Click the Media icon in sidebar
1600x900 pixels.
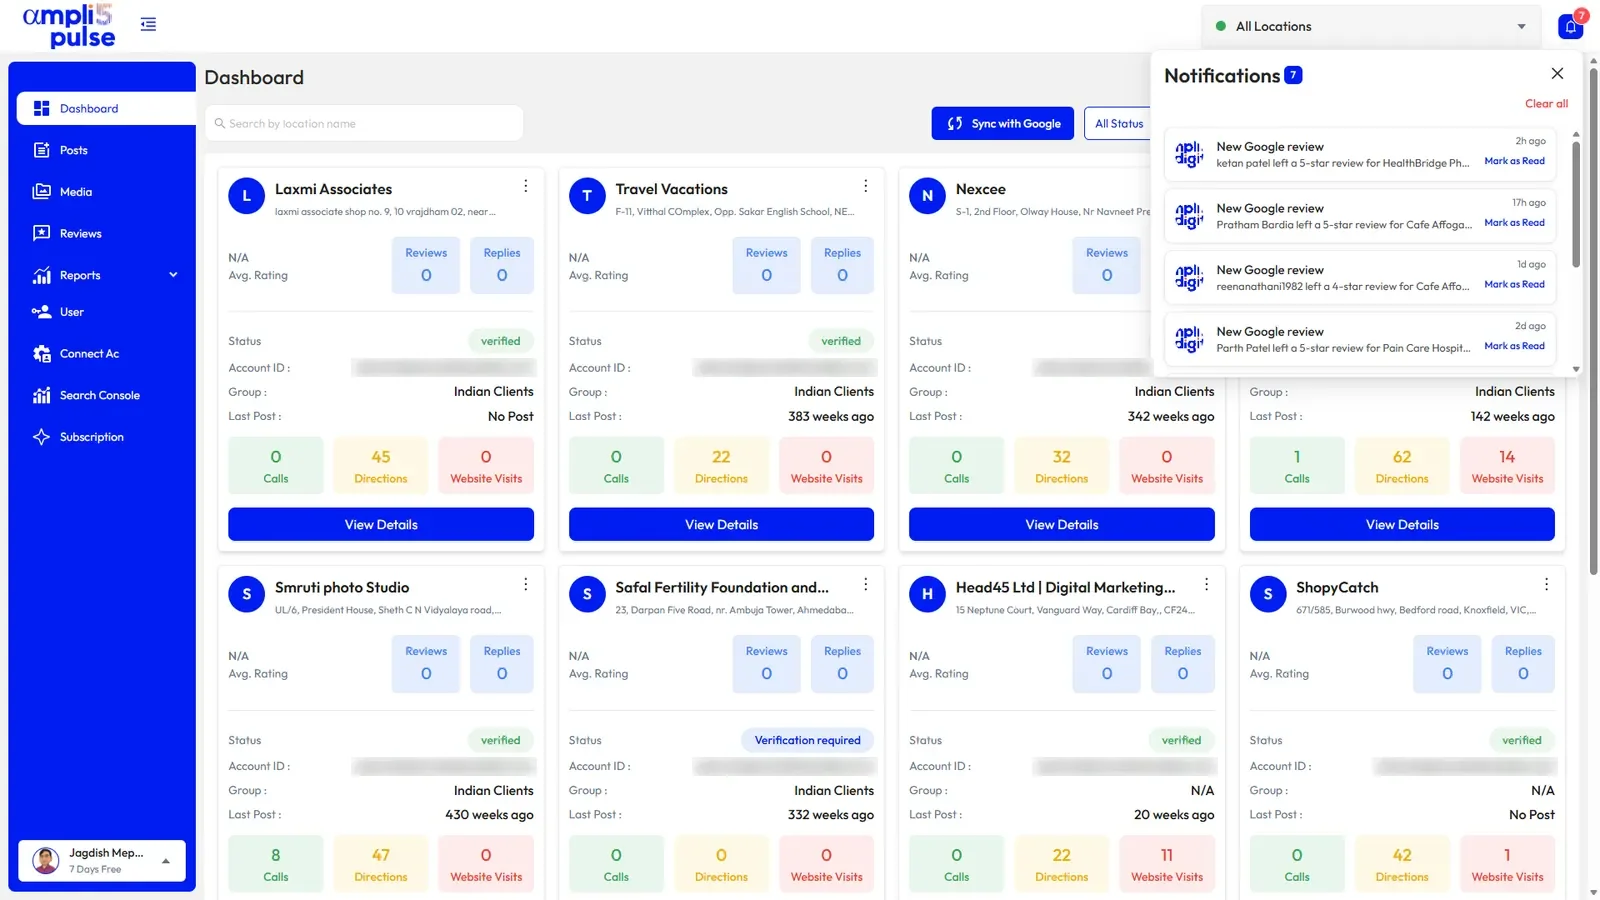point(41,192)
